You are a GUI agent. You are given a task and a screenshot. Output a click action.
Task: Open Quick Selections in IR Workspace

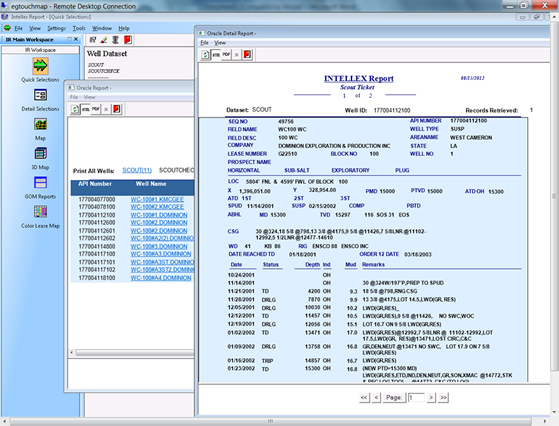40,66
